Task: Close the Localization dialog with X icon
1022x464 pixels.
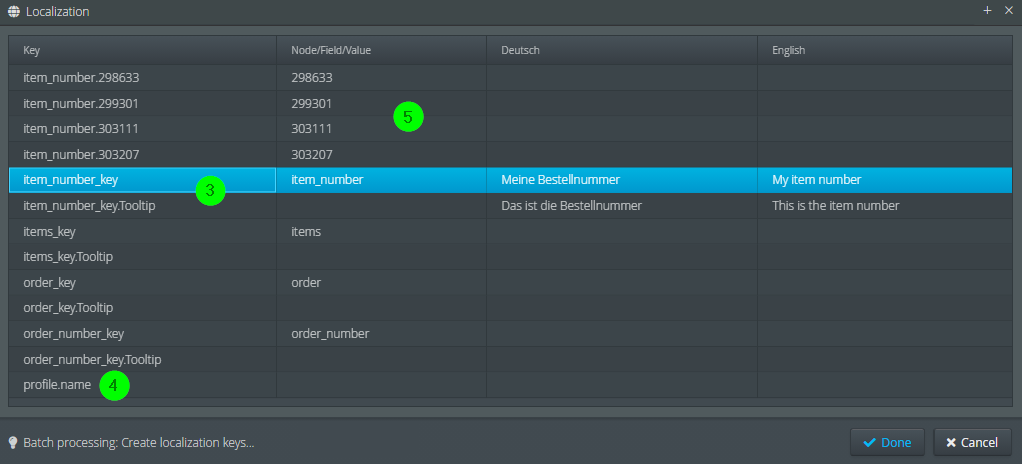Action: point(1008,10)
